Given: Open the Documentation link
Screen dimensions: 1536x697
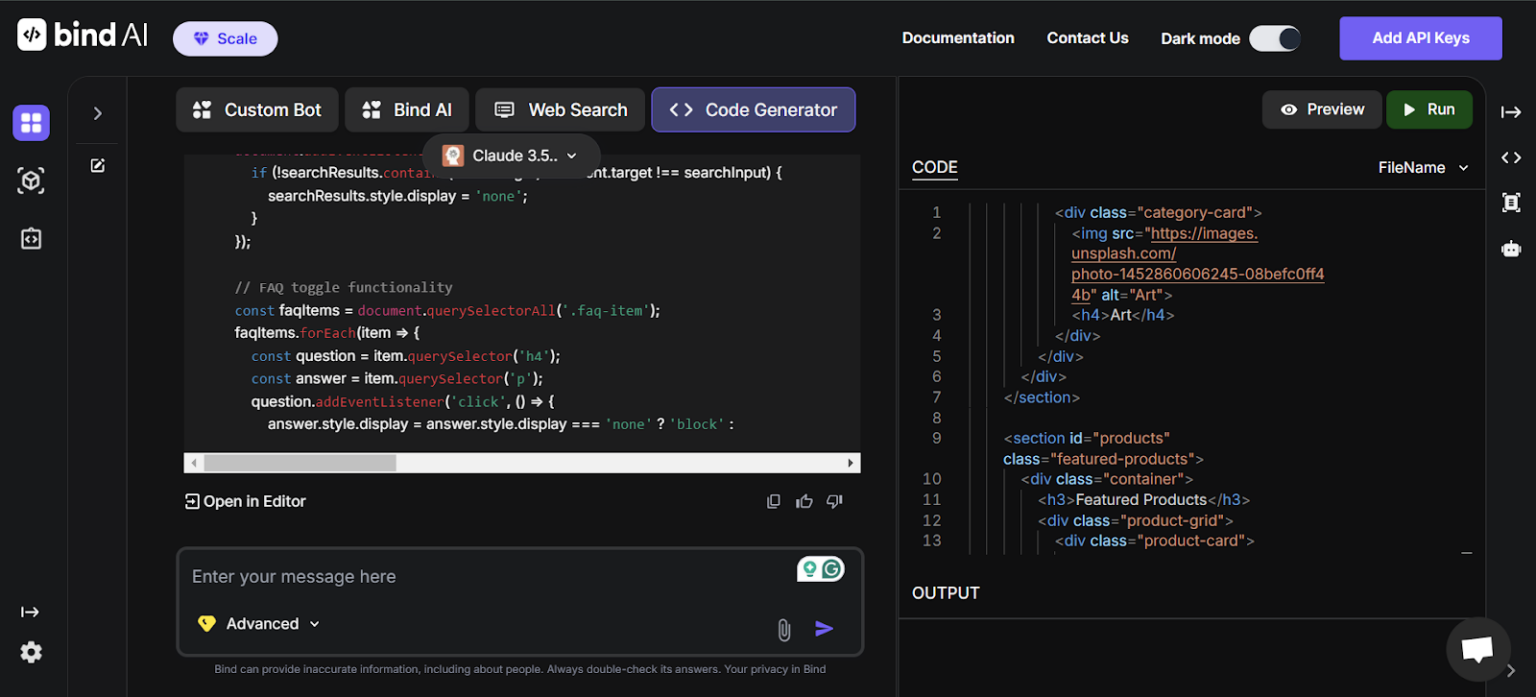Looking at the screenshot, I should point(958,38).
